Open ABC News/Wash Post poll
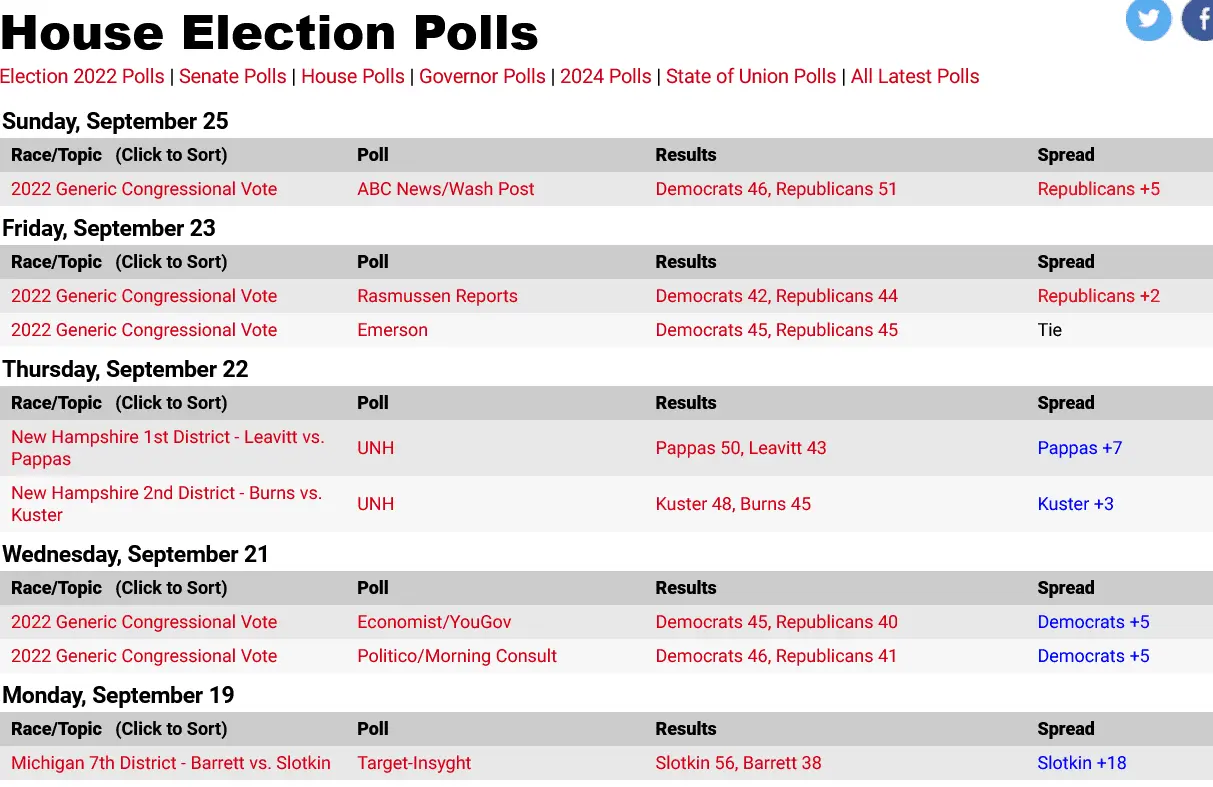This screenshot has width=1213, height=787. coord(445,189)
